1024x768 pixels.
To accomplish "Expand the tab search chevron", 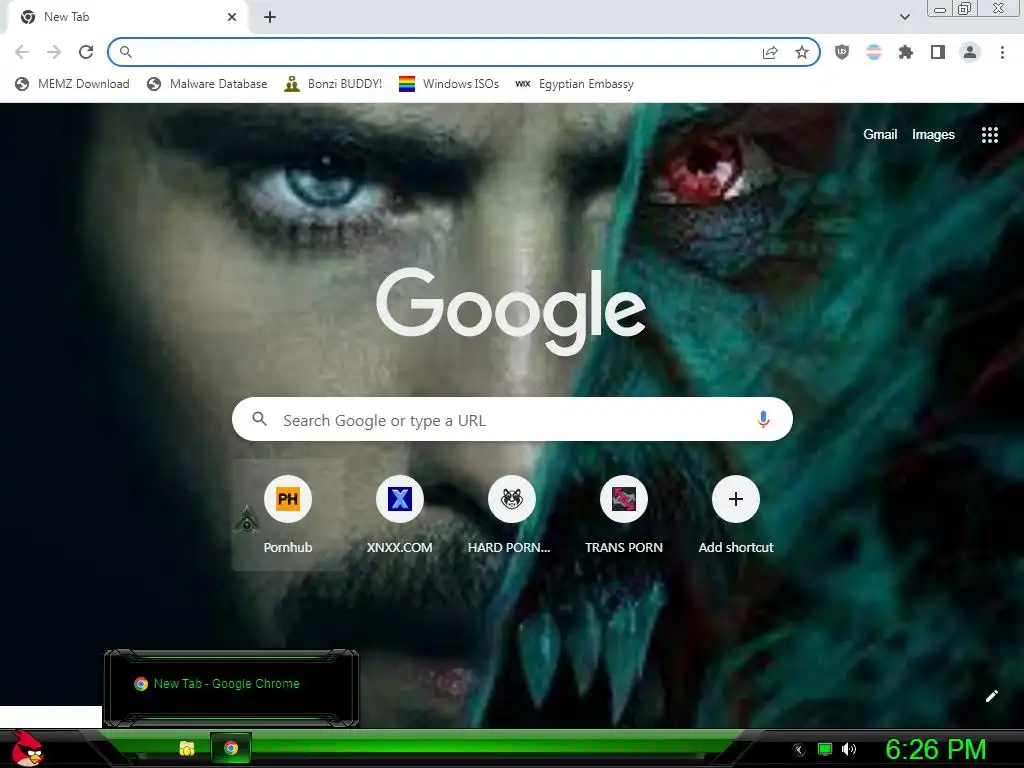I will click(904, 17).
